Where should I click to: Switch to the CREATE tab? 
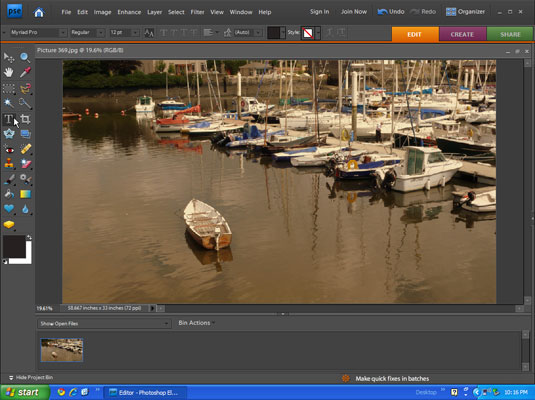[462, 34]
